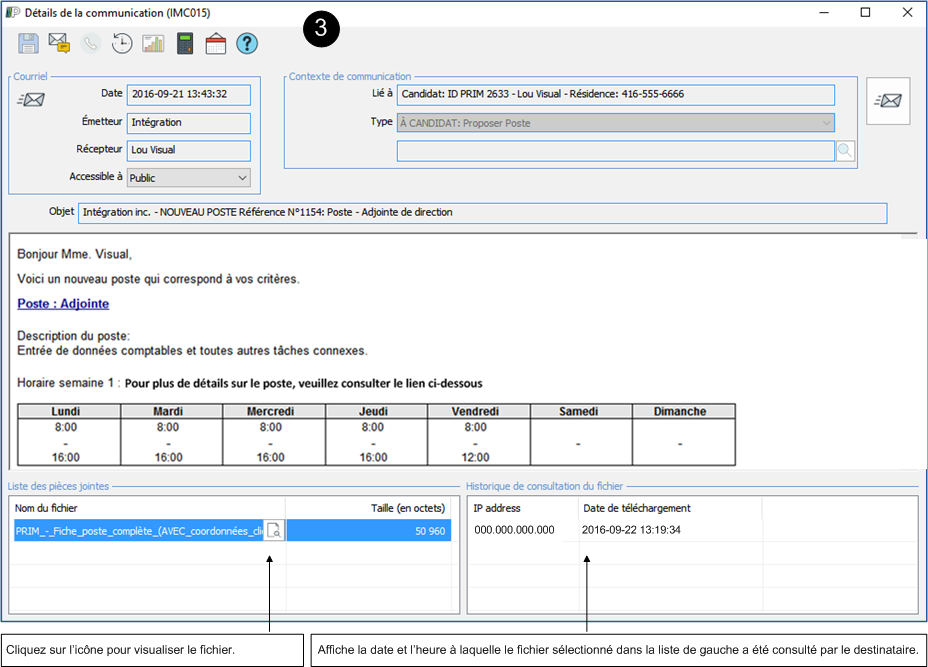Click the 'Date de téléchargement' column header
The height and width of the screenshot is (667, 928).
[637, 508]
